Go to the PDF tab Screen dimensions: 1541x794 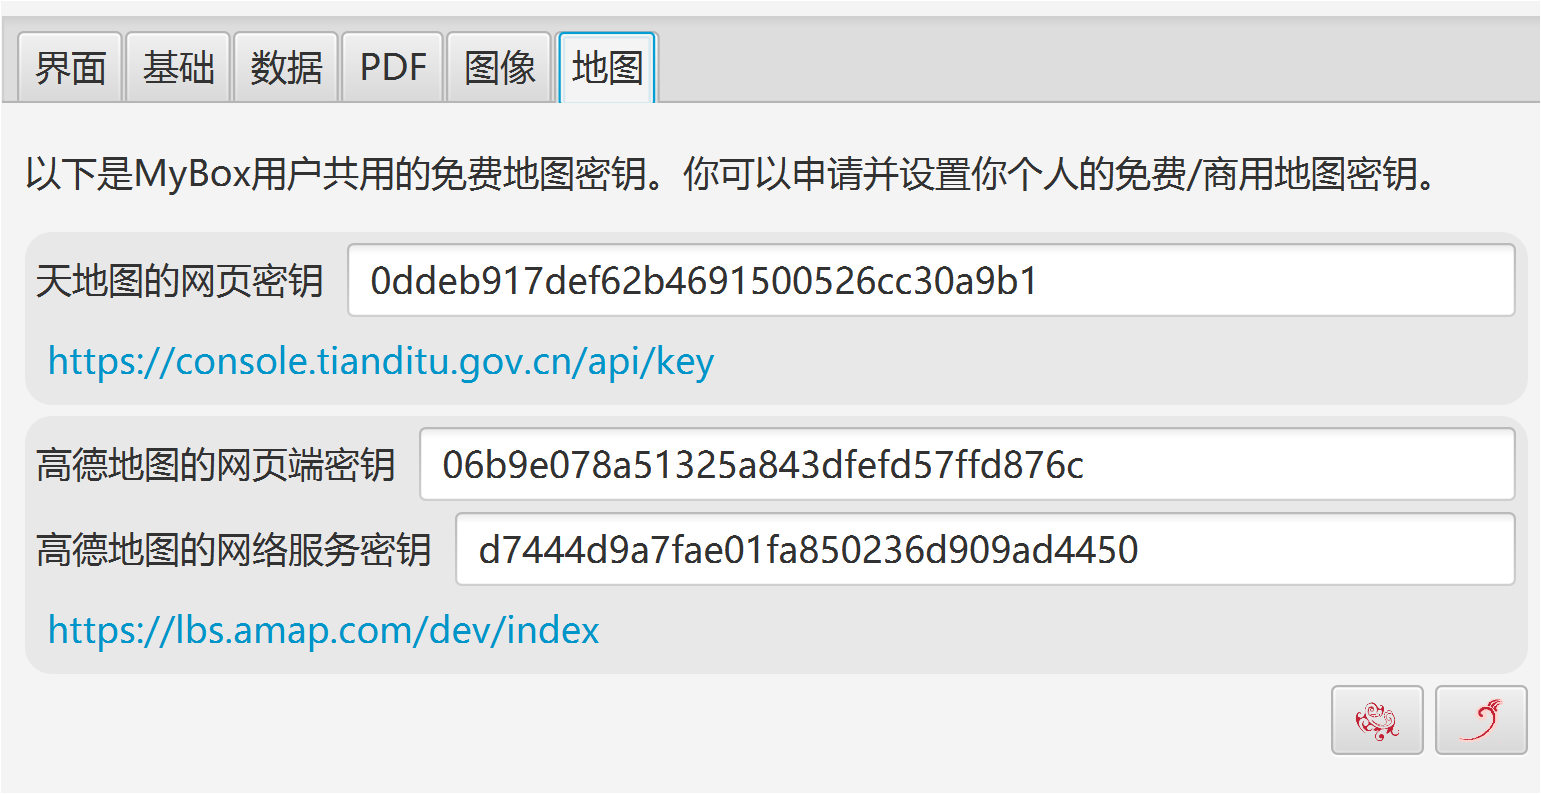(393, 68)
